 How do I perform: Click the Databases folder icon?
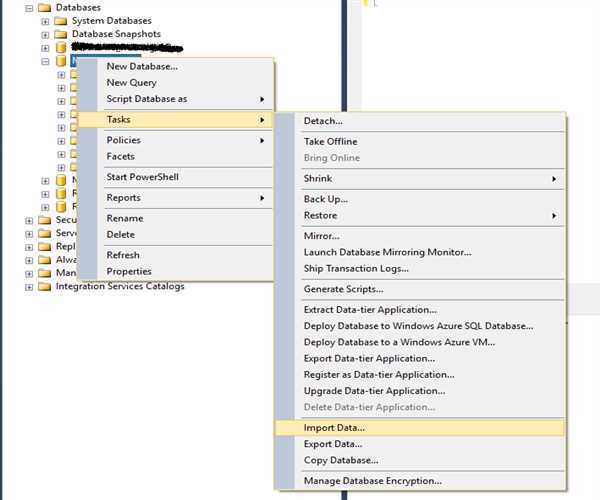(44, 7)
